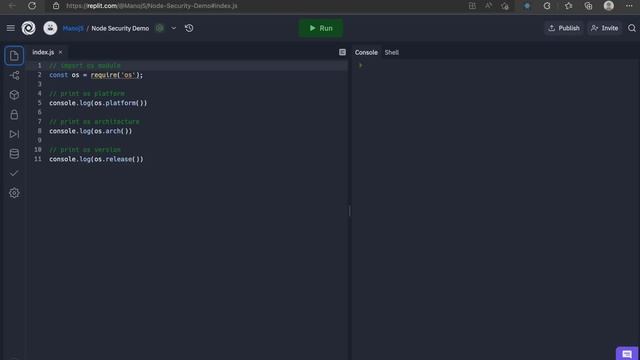Image resolution: width=640 pixels, height=360 pixels.
Task: Go back with the browser back arrow
Action: [x=12, y=6]
